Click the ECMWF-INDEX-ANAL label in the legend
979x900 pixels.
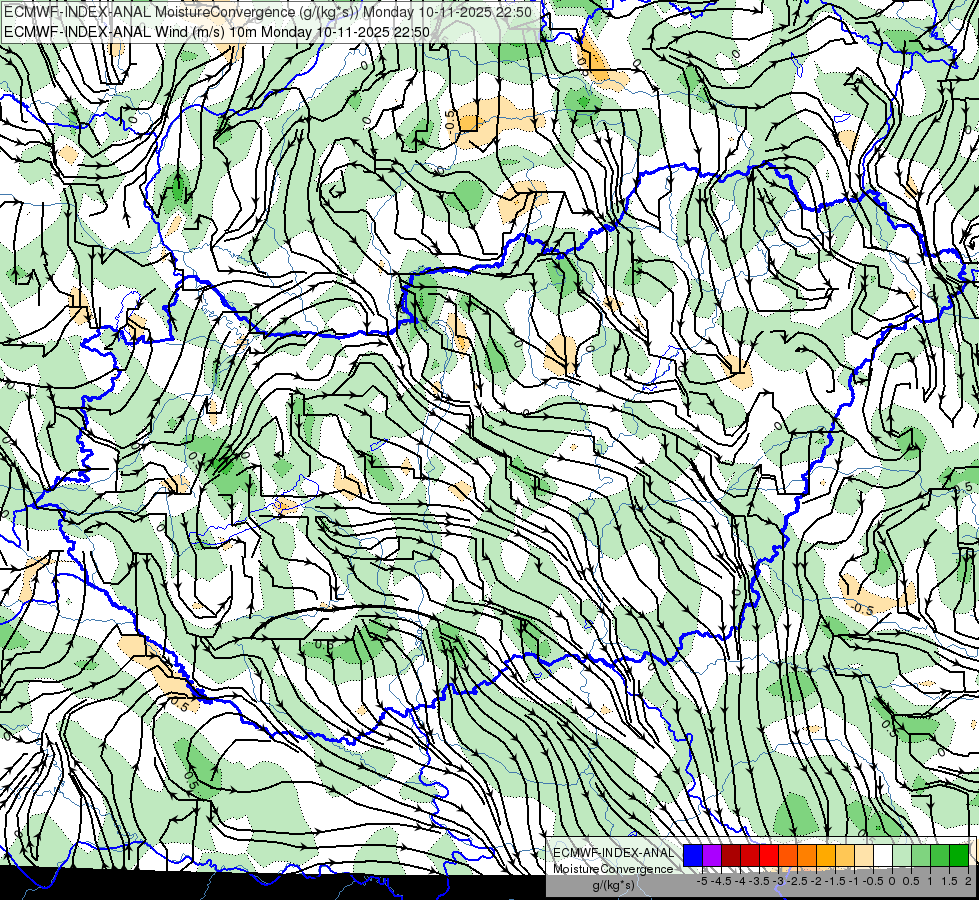(x=614, y=853)
